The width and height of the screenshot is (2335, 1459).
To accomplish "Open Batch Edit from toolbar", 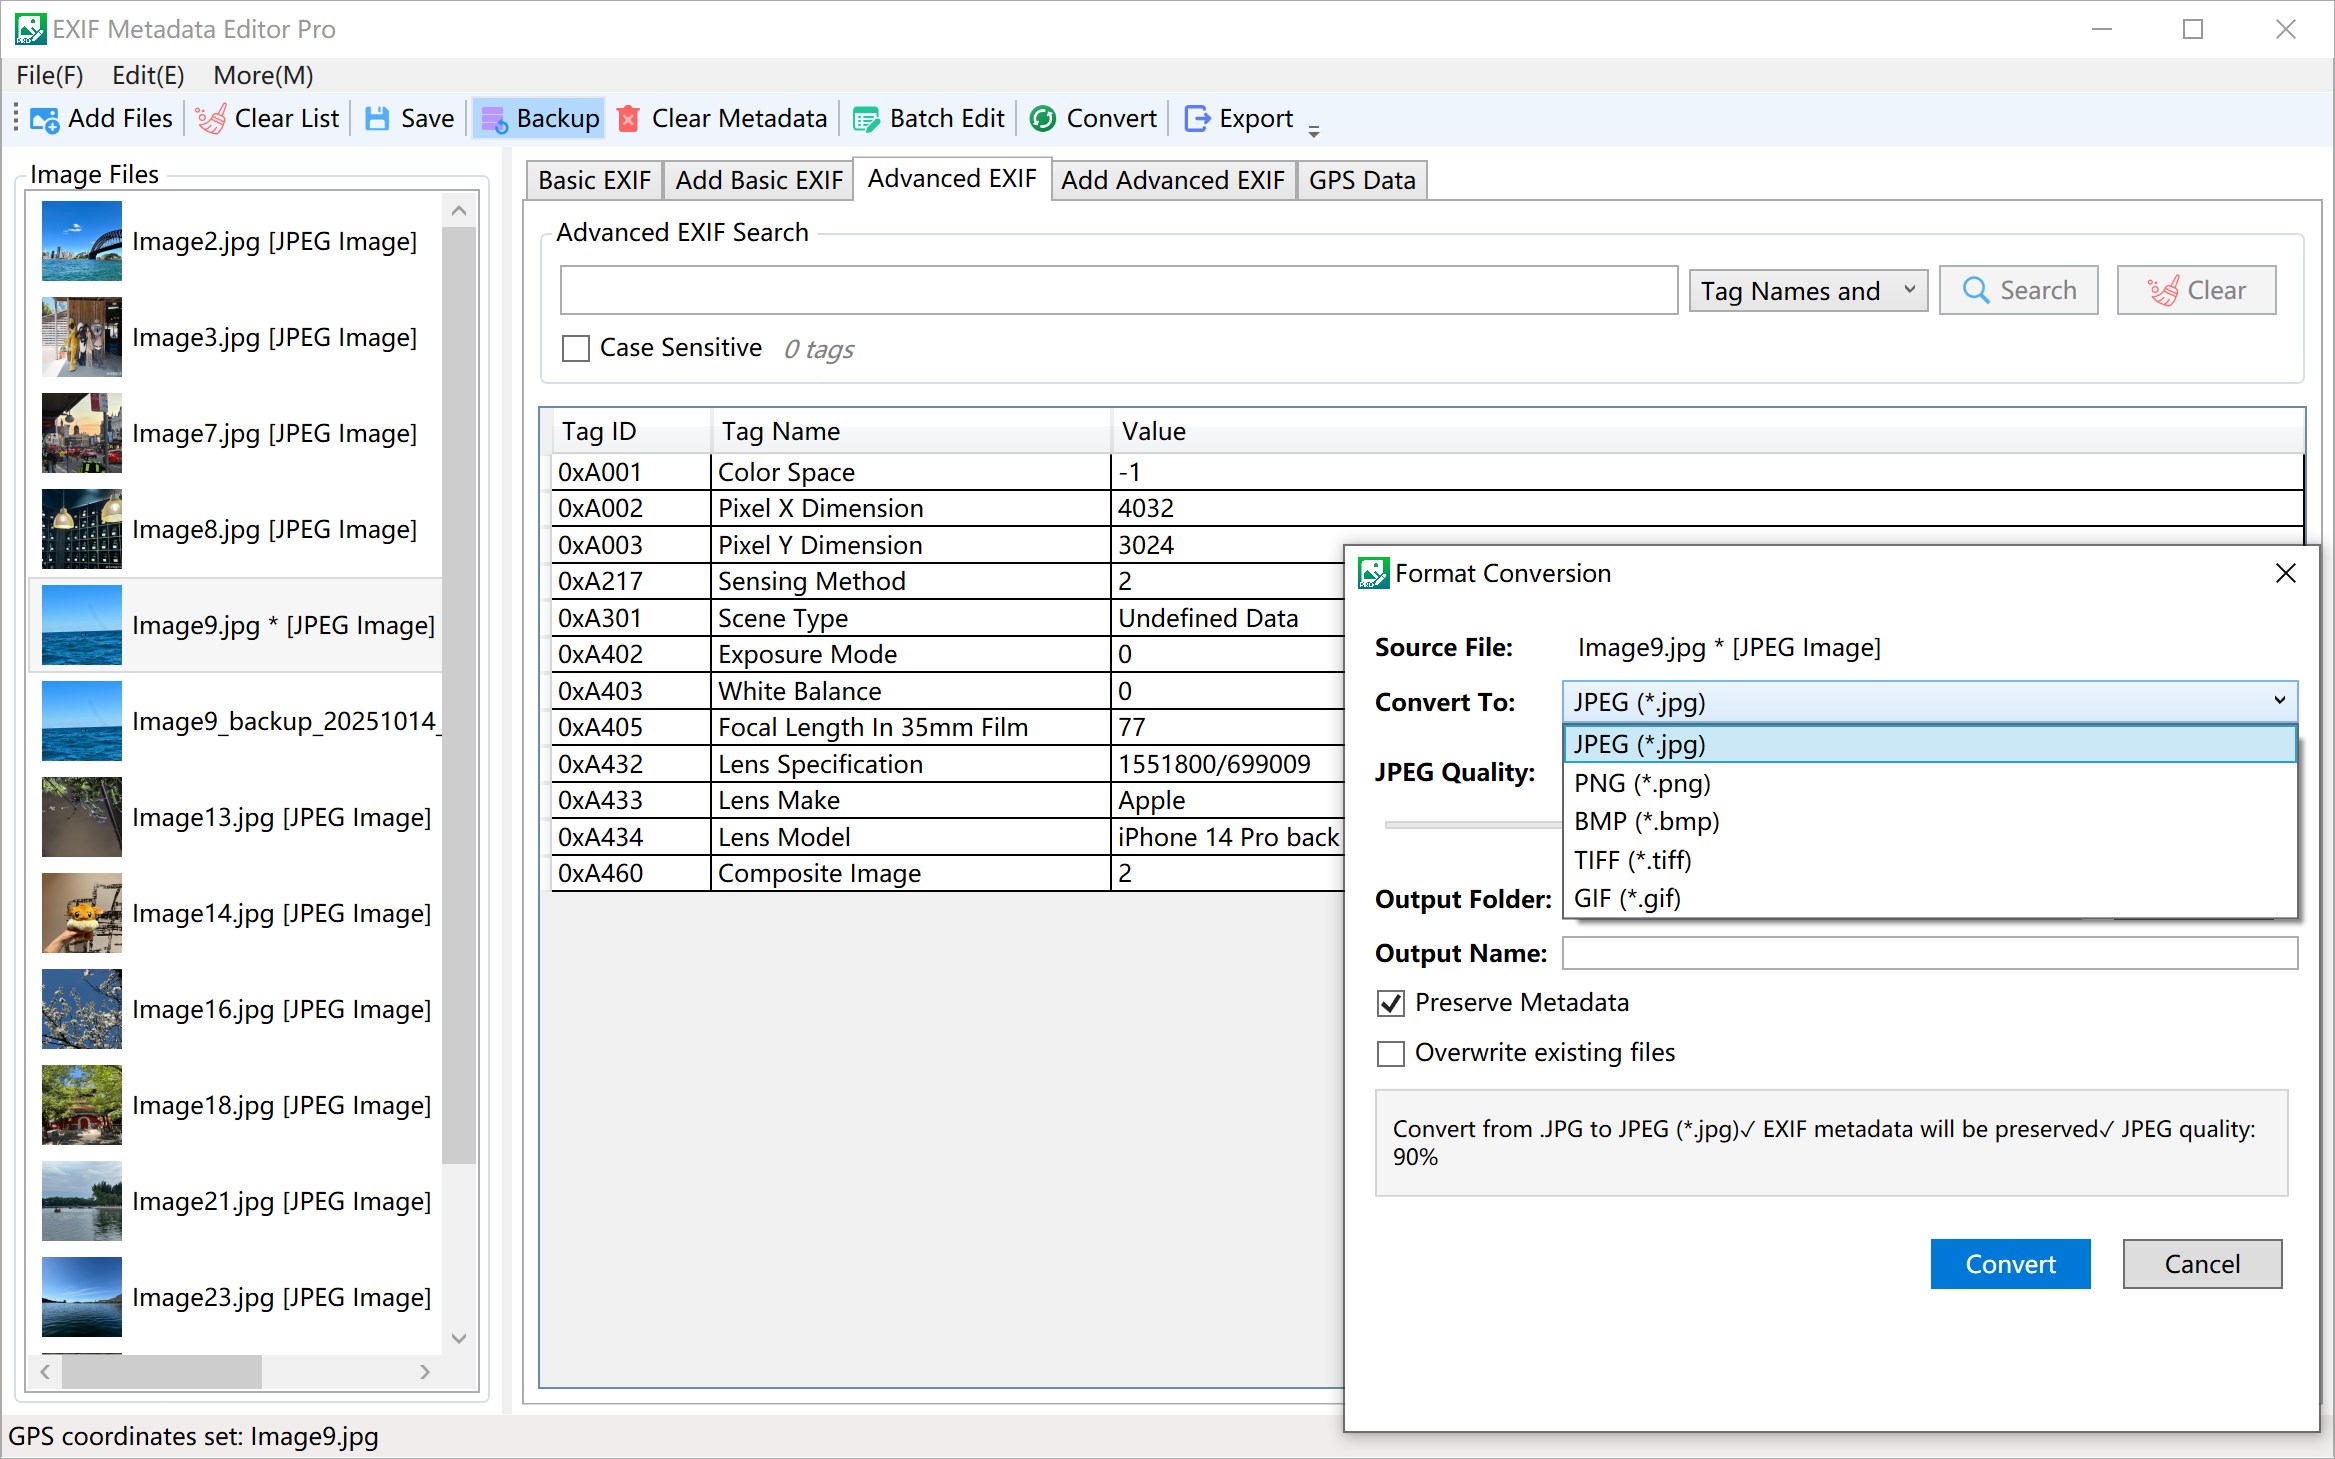I will coord(865,119).
